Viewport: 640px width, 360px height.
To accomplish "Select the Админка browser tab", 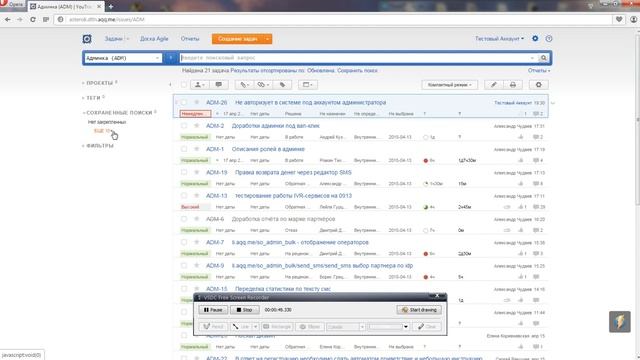I will click(x=65, y=7).
